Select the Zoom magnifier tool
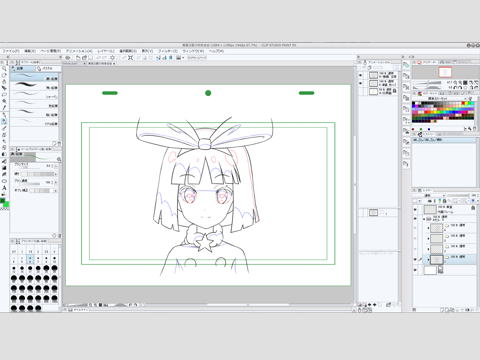 coord(4,68)
